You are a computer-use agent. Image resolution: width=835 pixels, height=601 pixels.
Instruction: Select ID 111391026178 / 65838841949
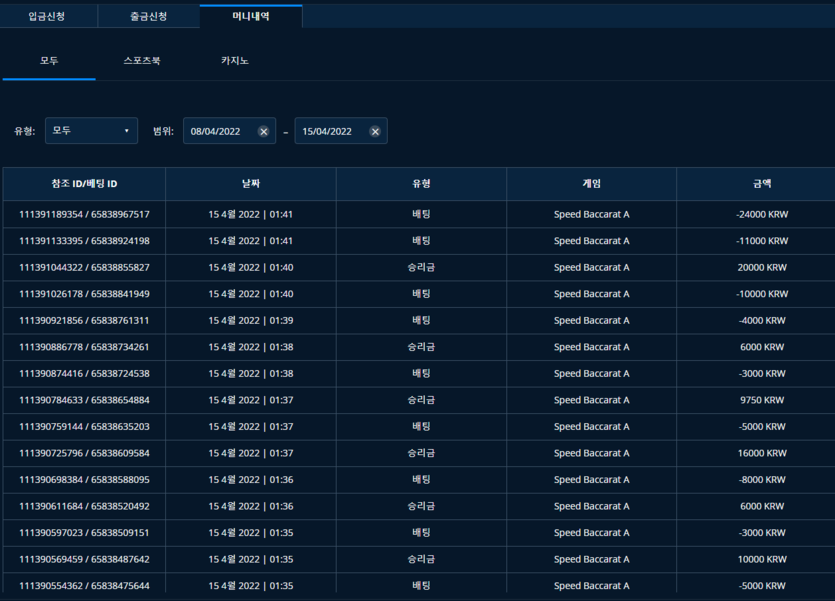(x=84, y=294)
